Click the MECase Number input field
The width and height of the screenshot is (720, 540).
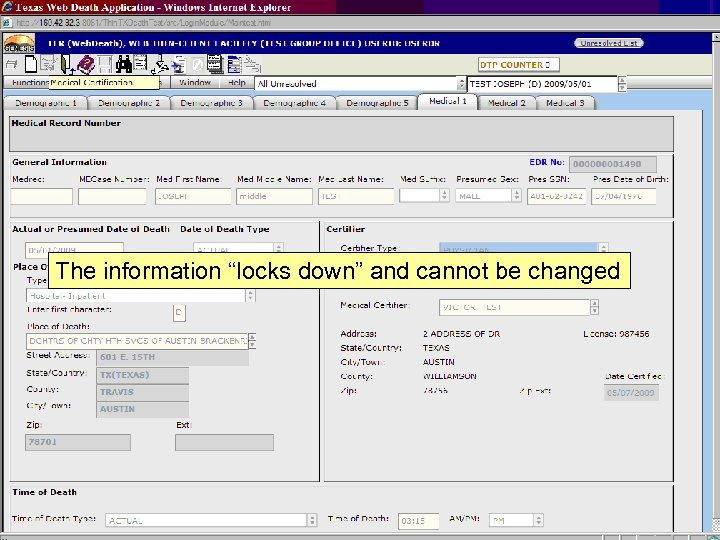pyautogui.click(x=112, y=196)
